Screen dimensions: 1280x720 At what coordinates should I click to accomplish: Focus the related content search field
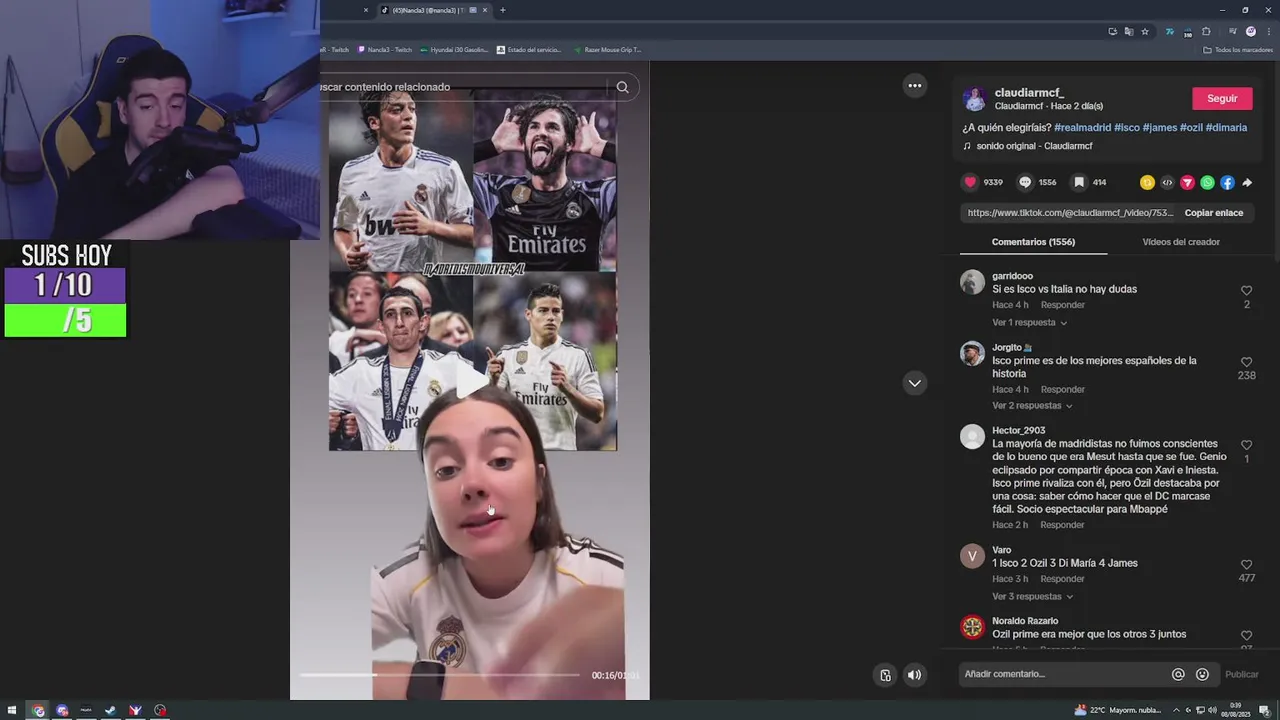465,87
